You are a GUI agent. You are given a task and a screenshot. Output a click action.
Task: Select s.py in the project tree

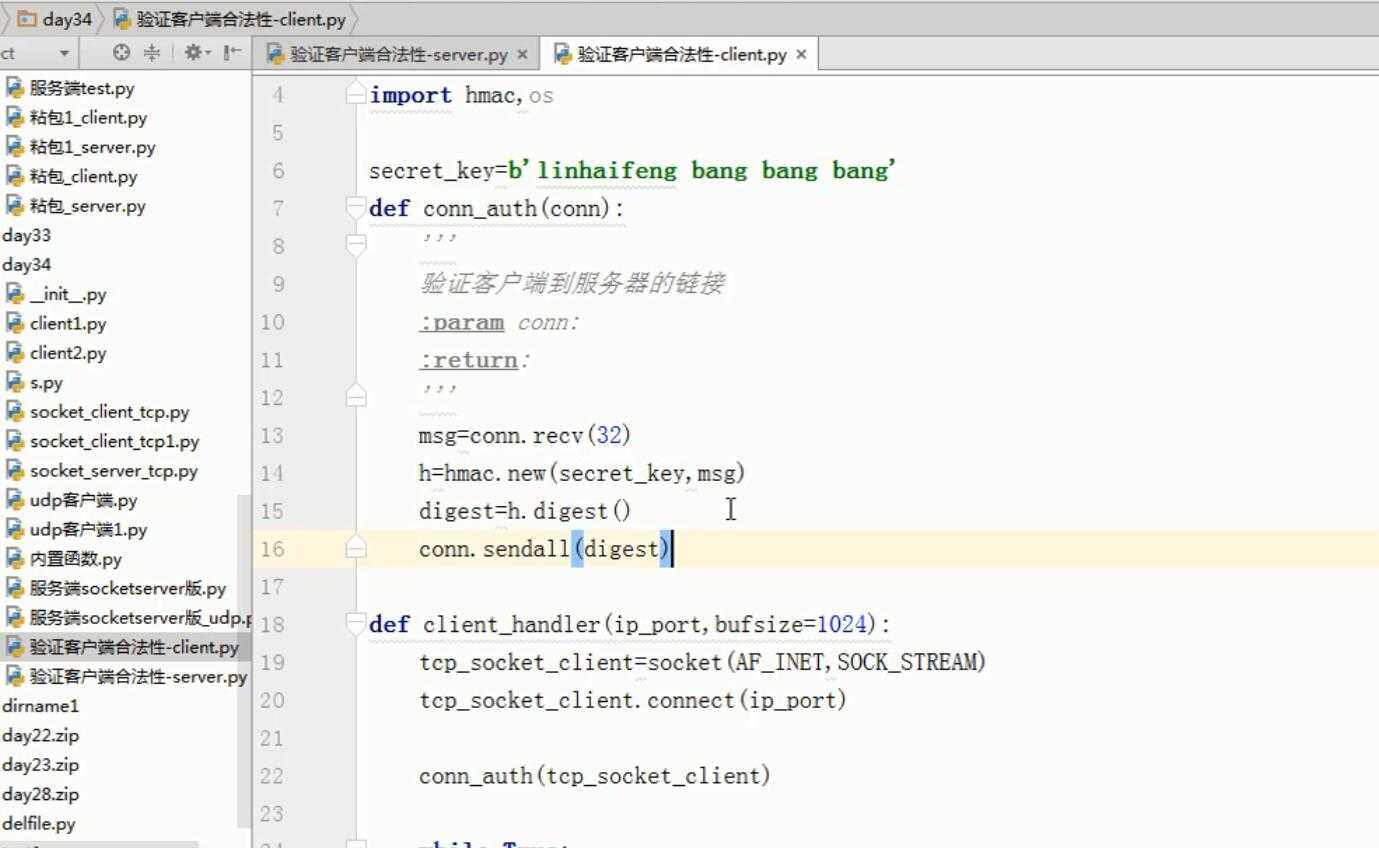coord(35,382)
